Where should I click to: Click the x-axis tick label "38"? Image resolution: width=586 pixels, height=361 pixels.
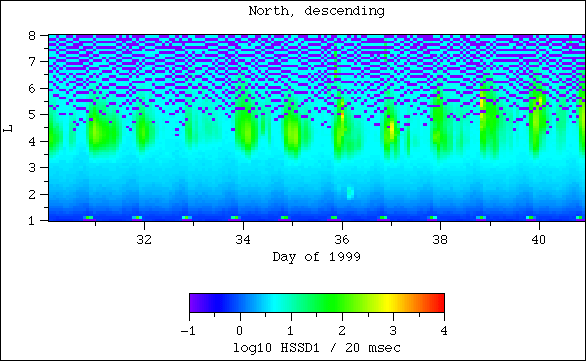pos(440,240)
